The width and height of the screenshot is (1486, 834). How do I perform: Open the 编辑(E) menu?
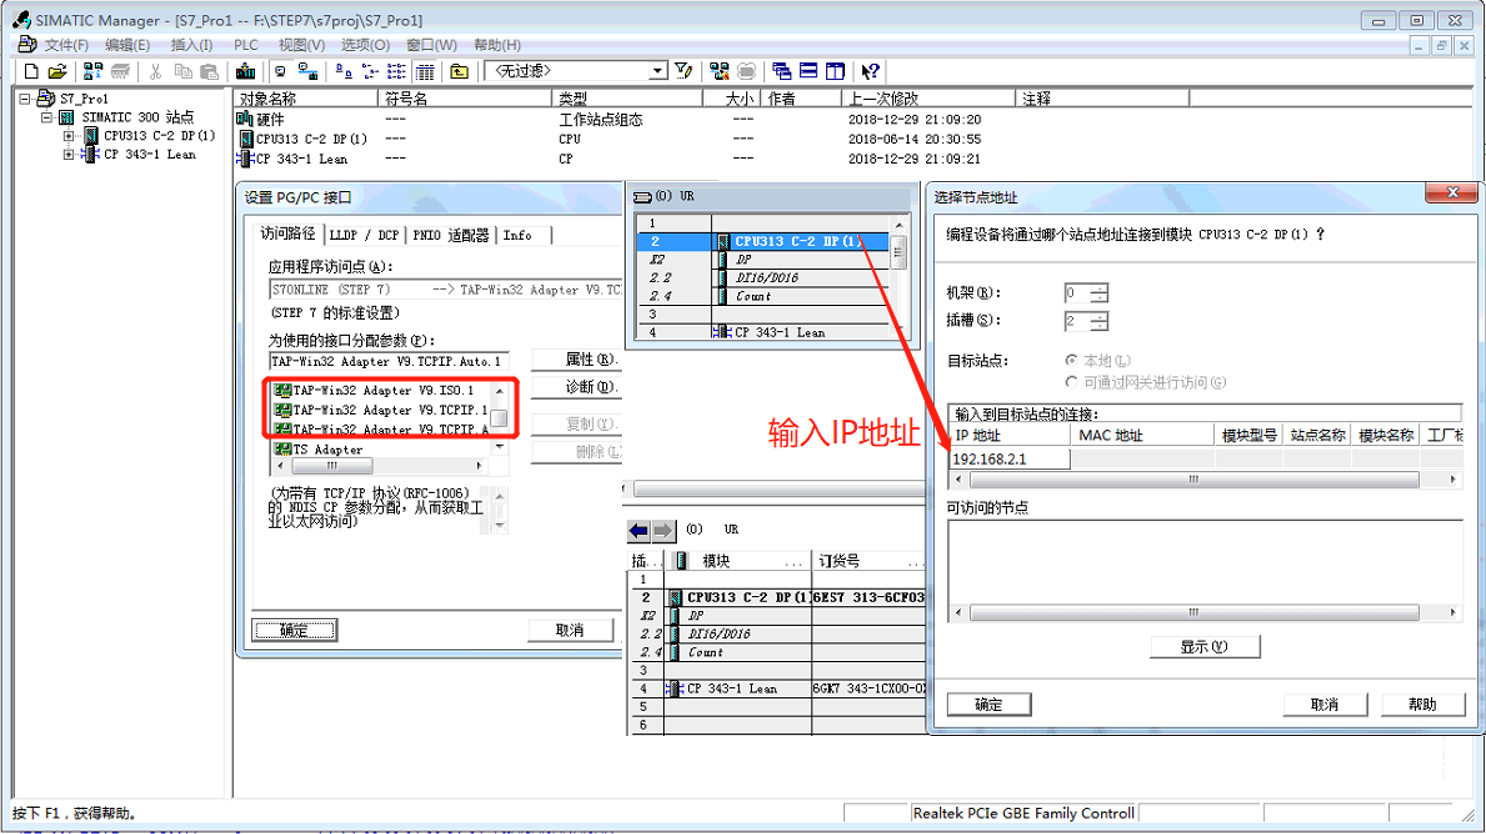(127, 45)
